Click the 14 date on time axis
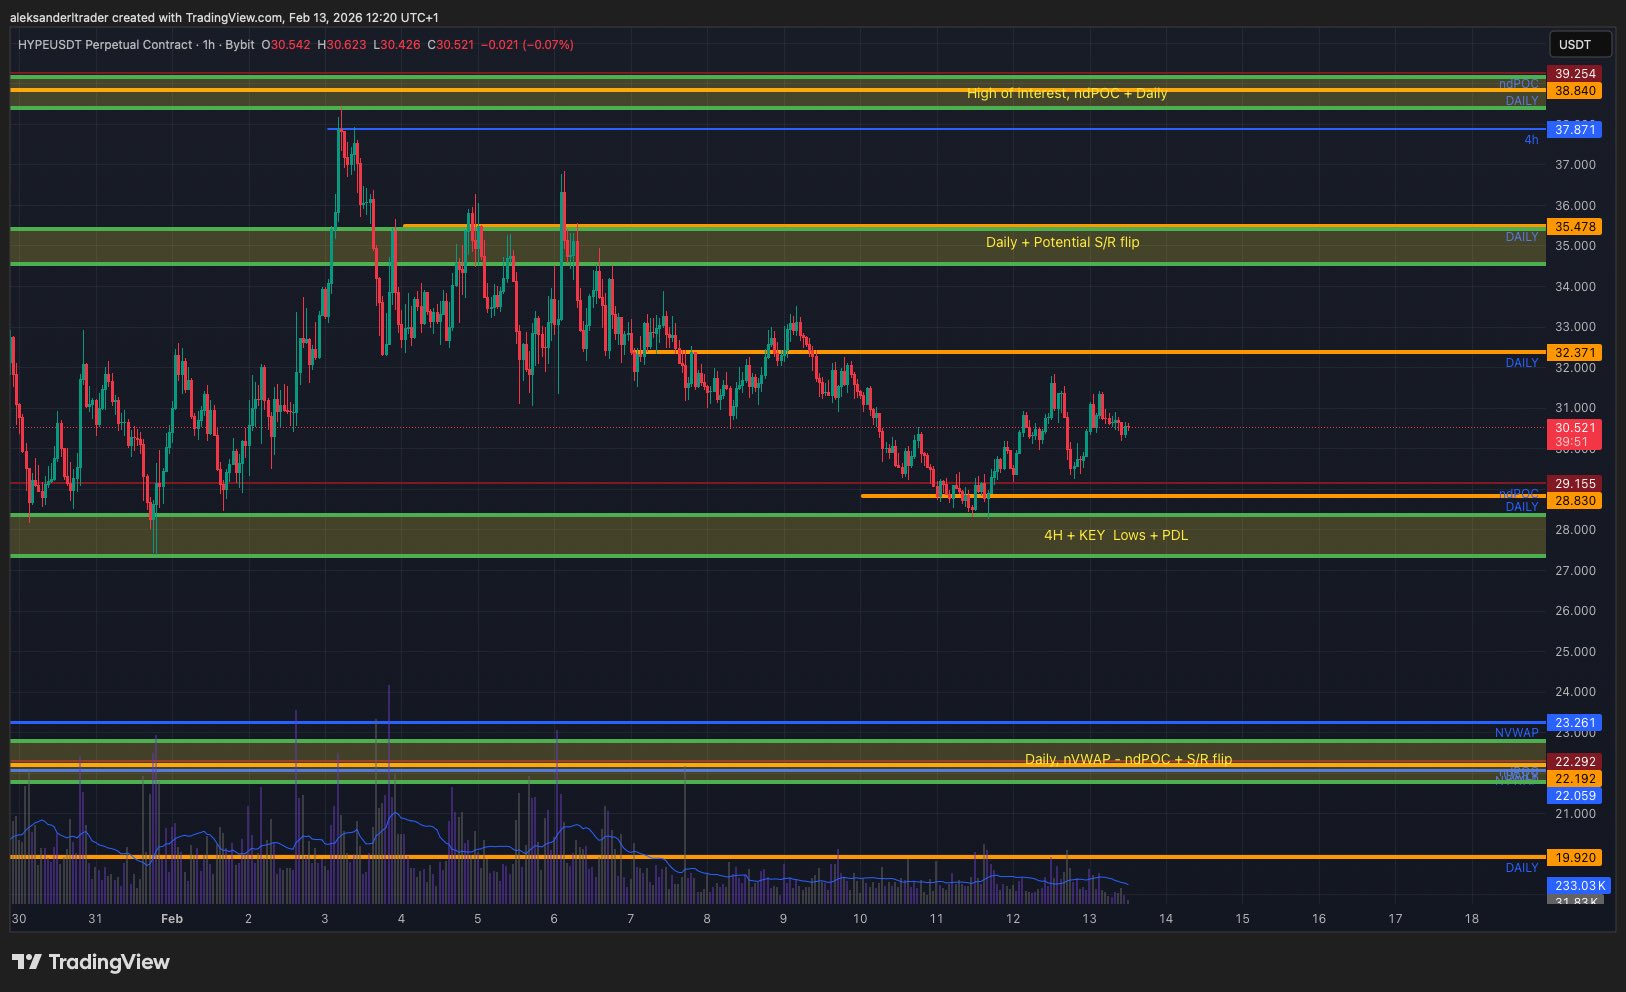 [x=1166, y=919]
